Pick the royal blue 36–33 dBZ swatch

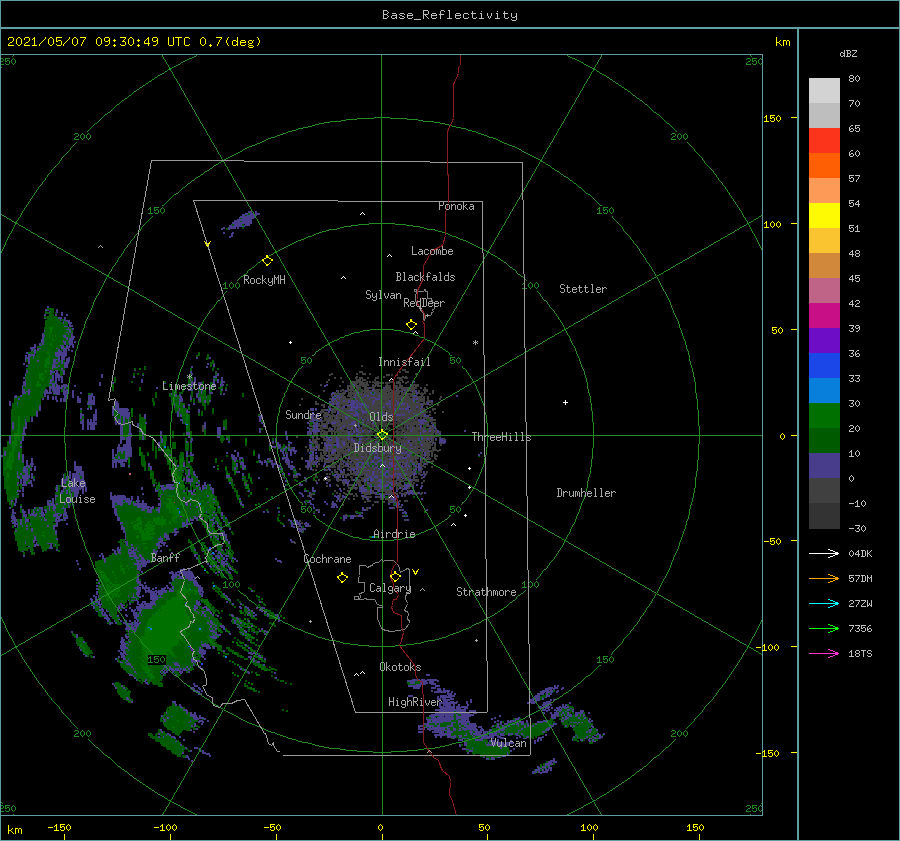click(x=824, y=366)
